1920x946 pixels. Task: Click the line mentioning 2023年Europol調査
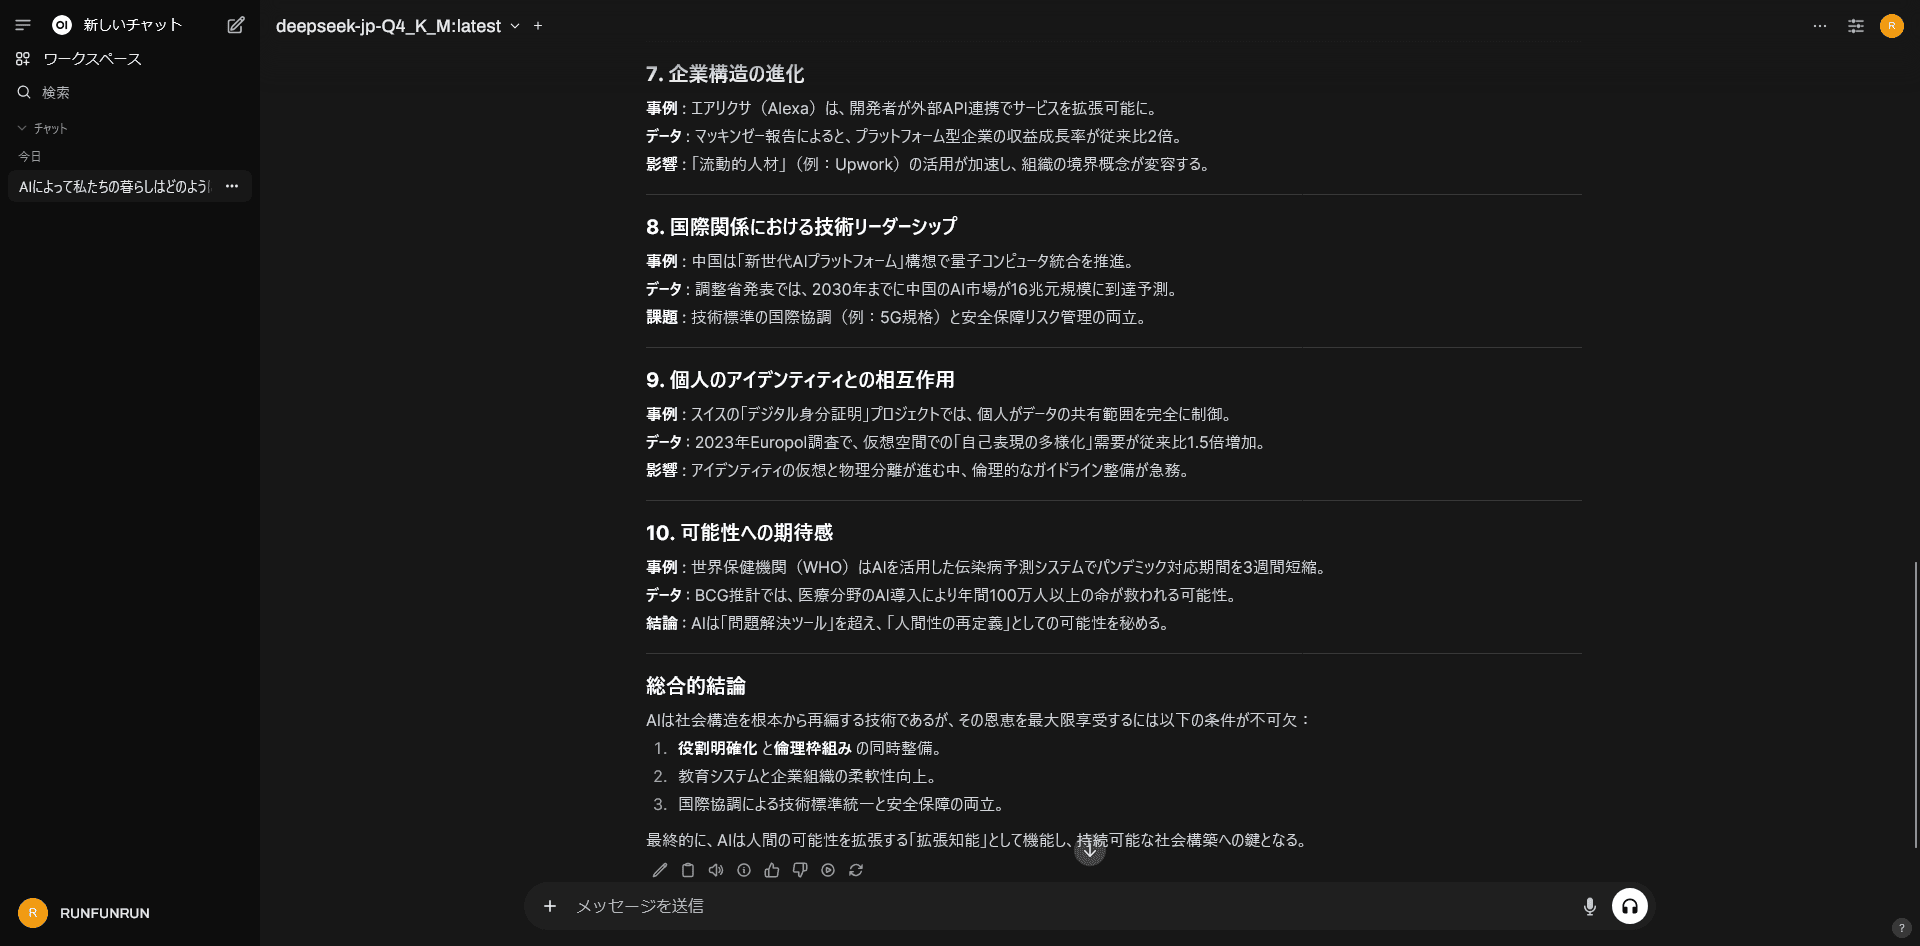point(958,442)
